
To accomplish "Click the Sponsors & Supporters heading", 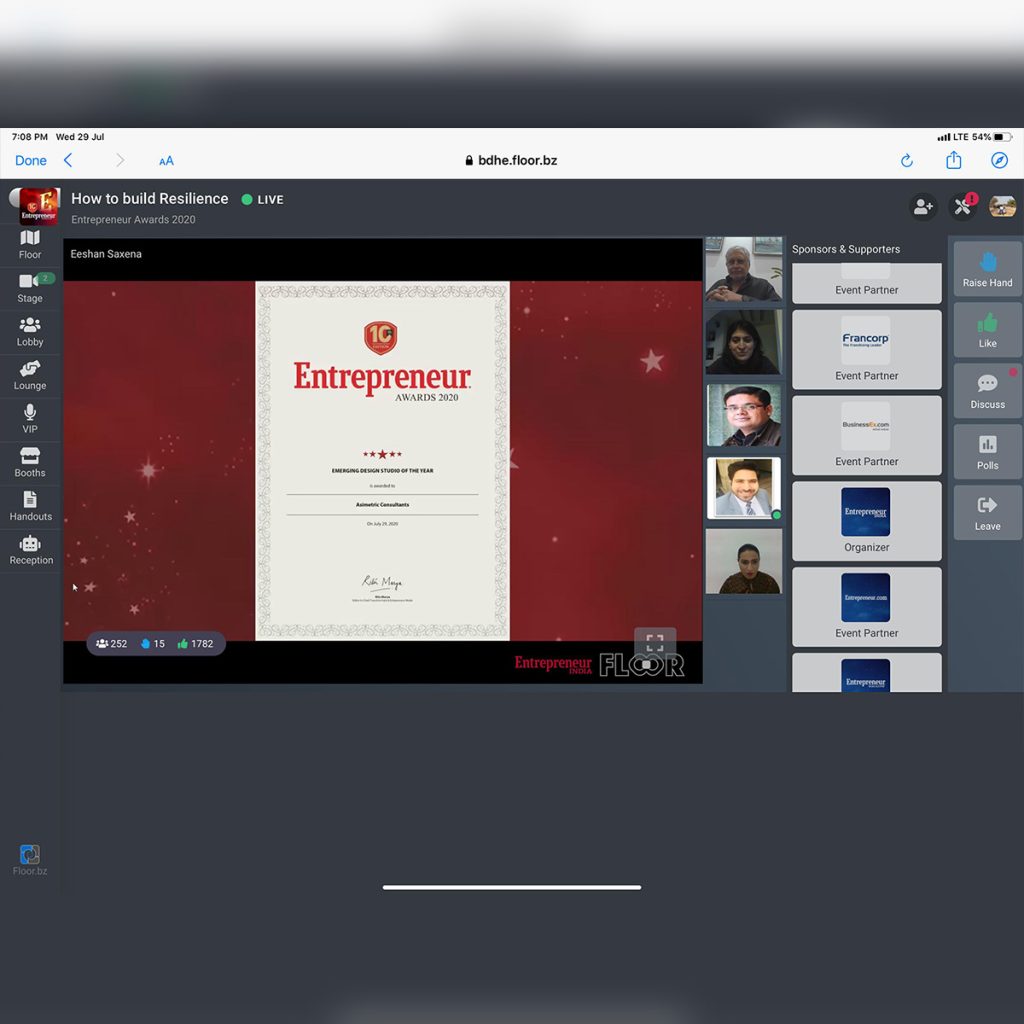I will coord(846,249).
